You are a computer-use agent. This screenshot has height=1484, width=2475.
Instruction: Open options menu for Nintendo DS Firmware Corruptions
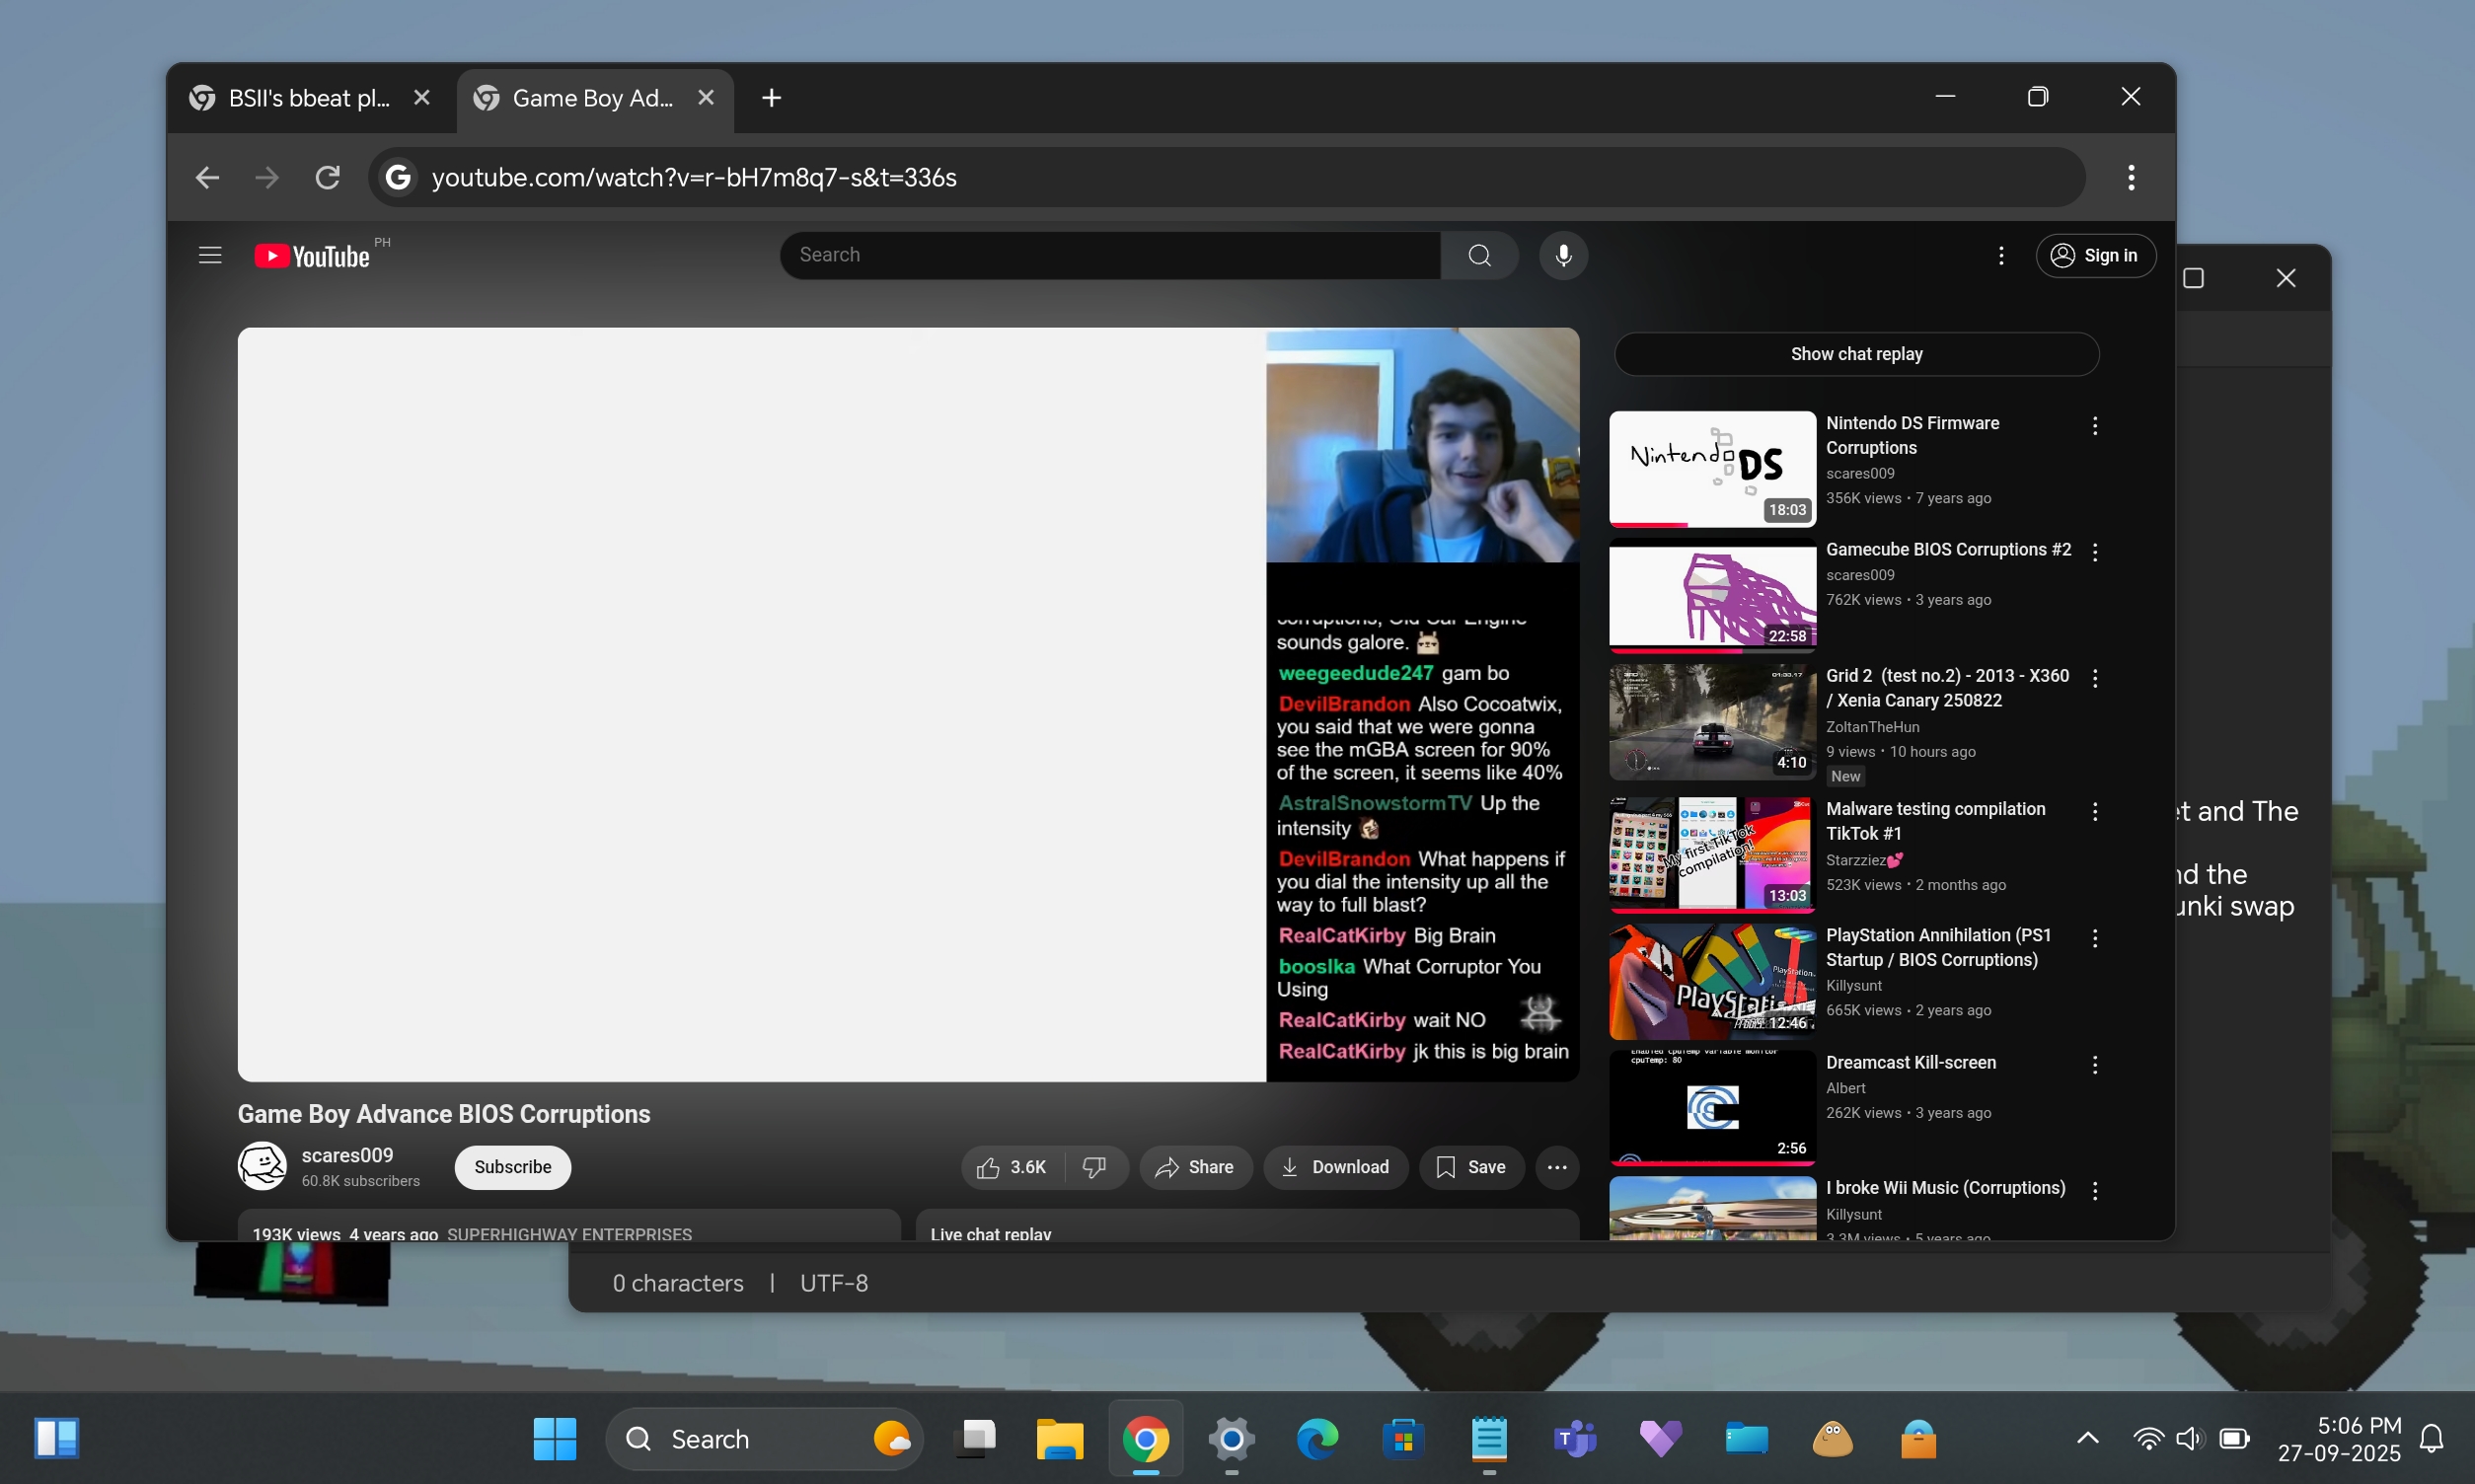pos(2094,426)
